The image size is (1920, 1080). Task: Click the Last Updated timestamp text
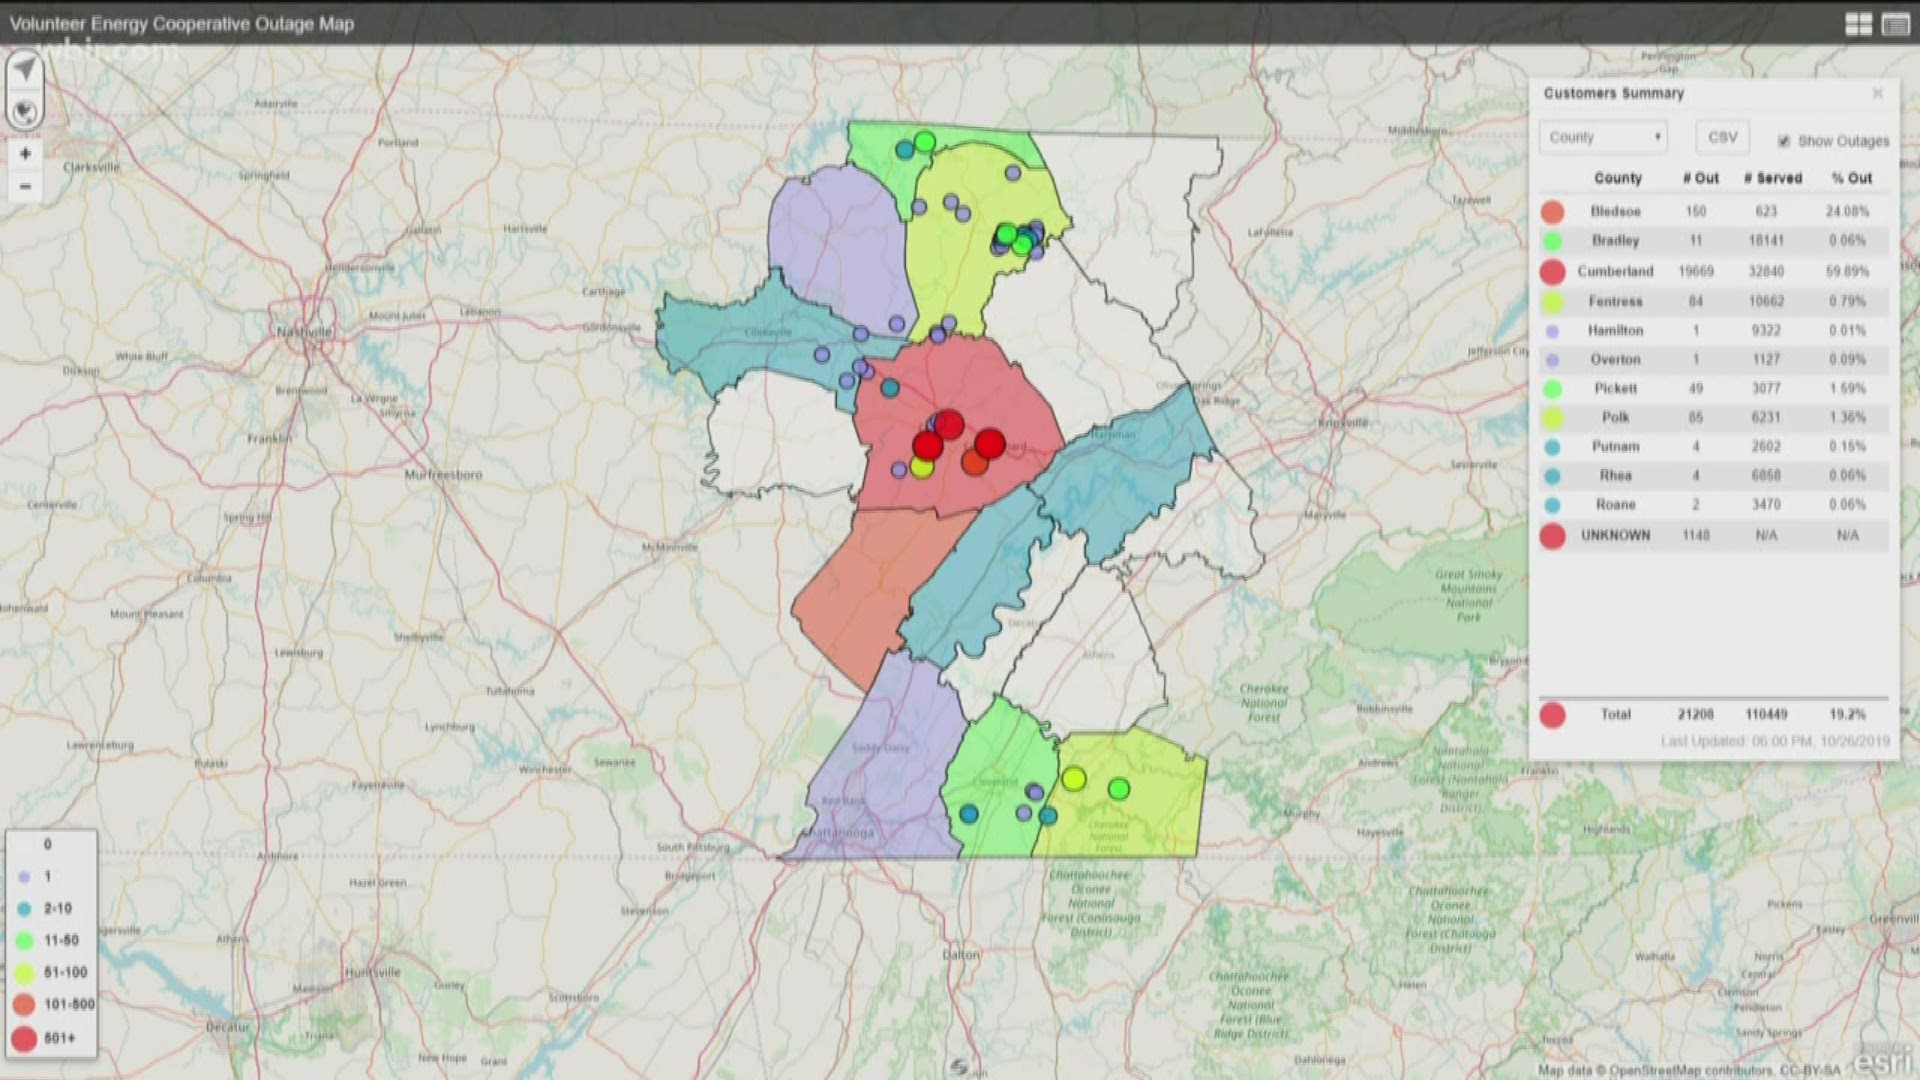(1775, 741)
